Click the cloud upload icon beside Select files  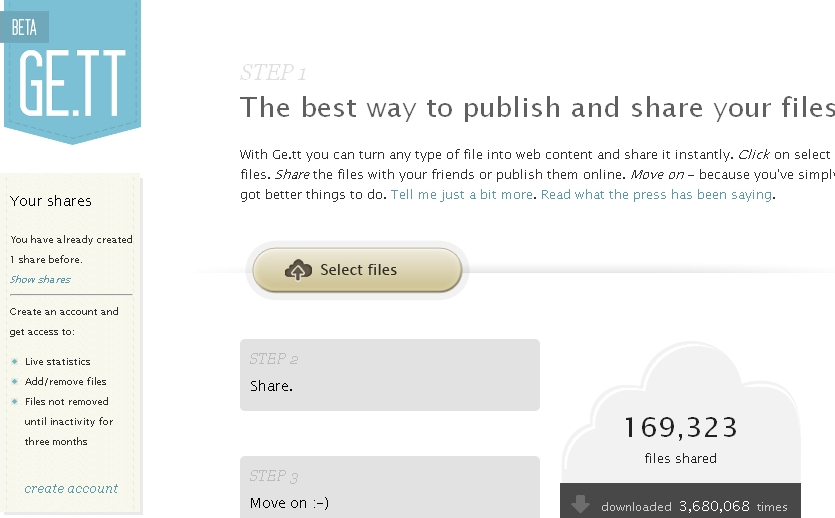(299, 270)
